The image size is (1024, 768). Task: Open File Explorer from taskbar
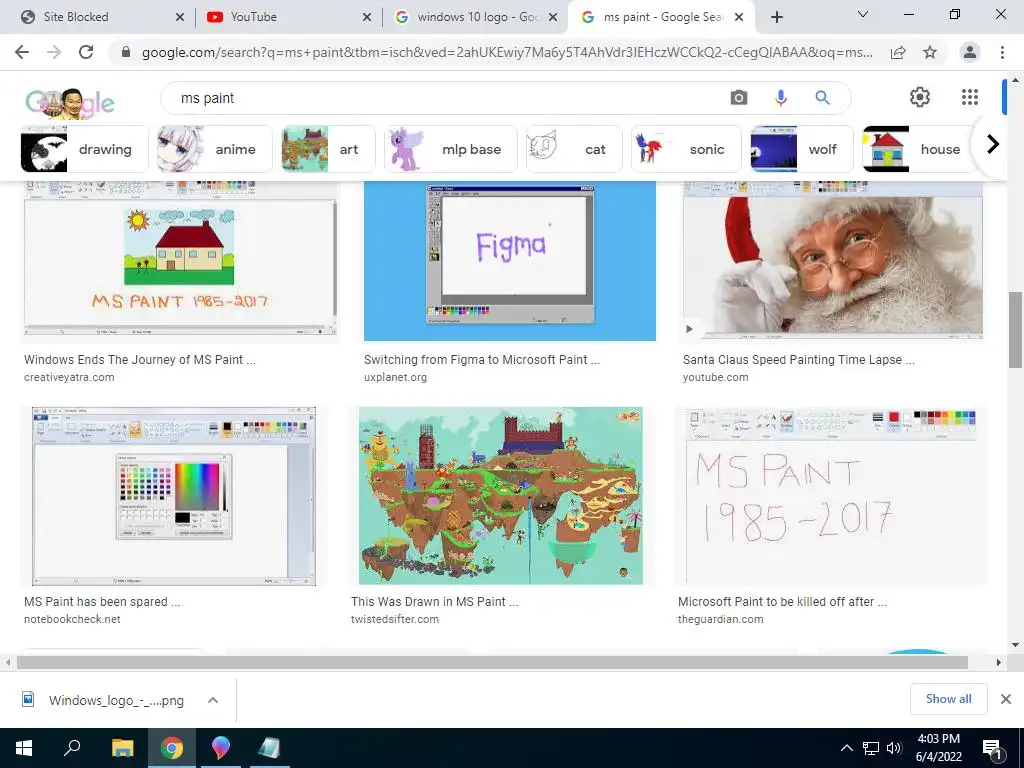point(122,748)
